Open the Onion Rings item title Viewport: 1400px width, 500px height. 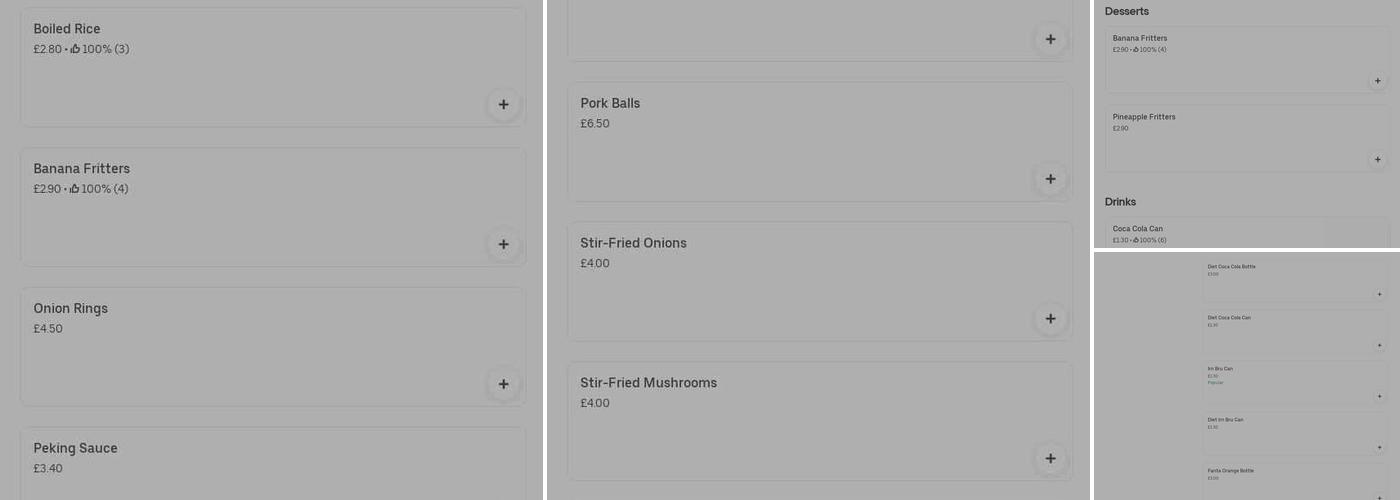70,308
